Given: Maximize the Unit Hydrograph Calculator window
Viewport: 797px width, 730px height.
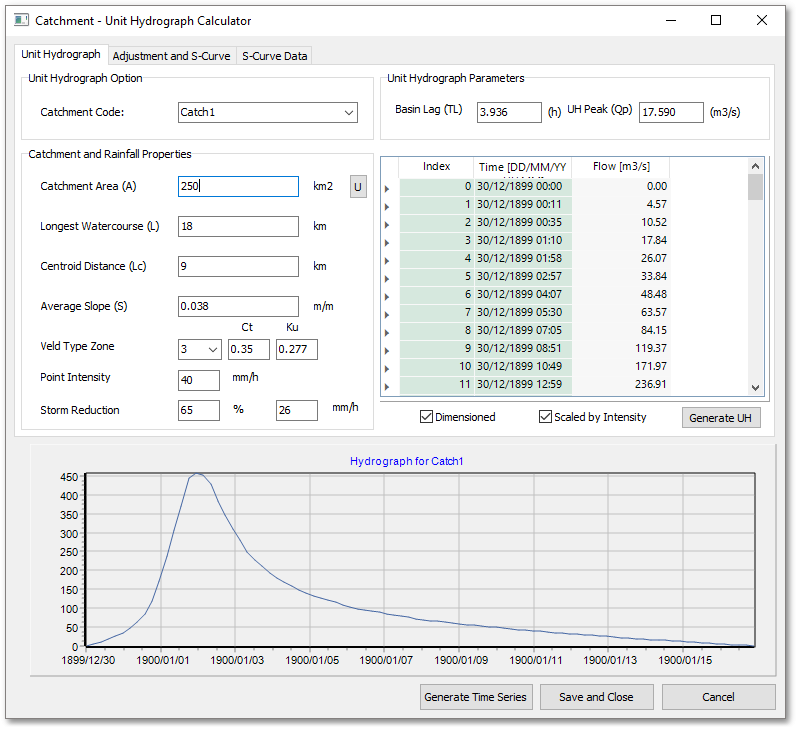Looking at the screenshot, I should pyautogui.click(x=716, y=20).
